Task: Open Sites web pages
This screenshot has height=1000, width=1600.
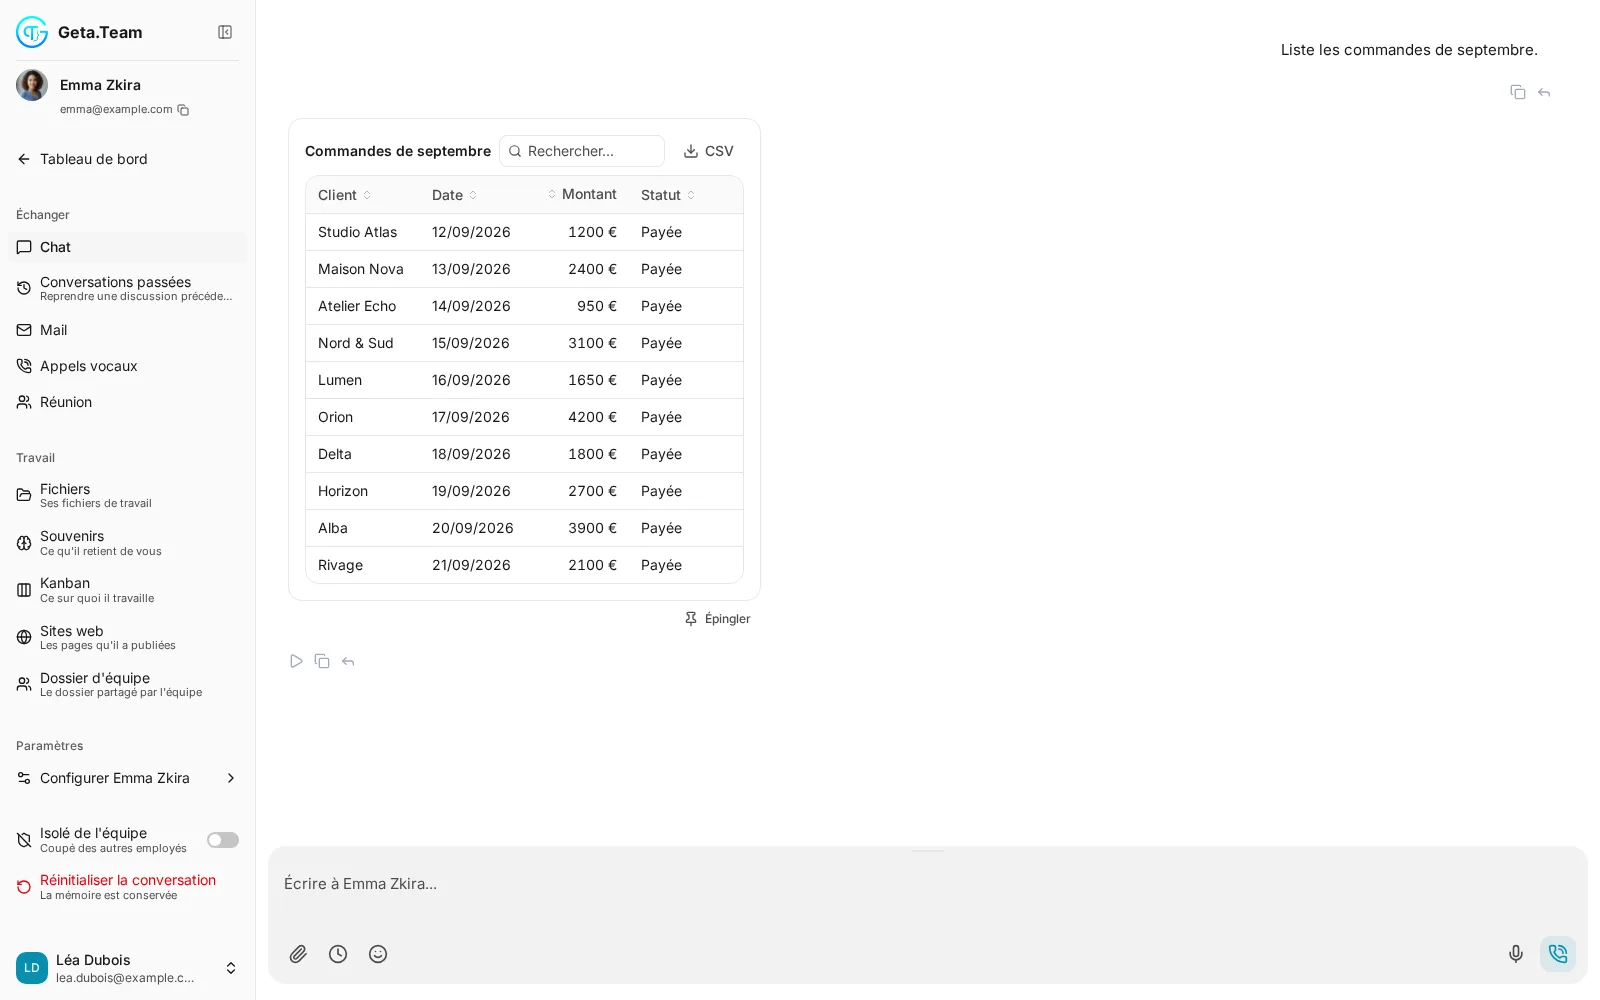Action: coord(127,637)
